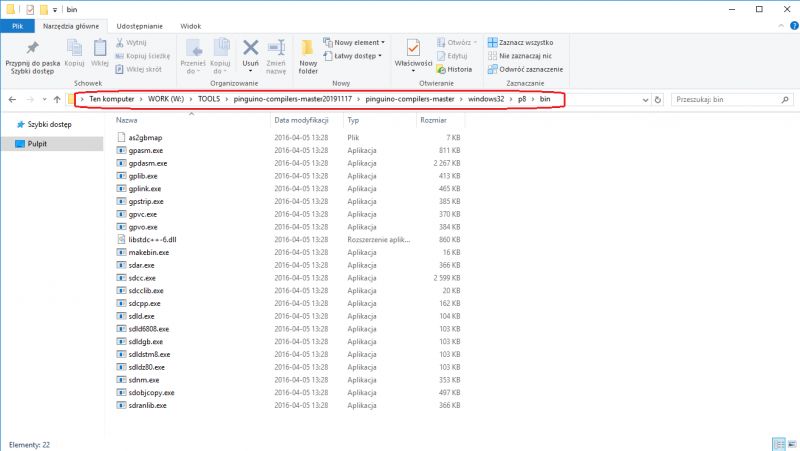Open the Otwórz dropdown
Image resolution: width=800 pixels, height=451 pixels.
457,42
